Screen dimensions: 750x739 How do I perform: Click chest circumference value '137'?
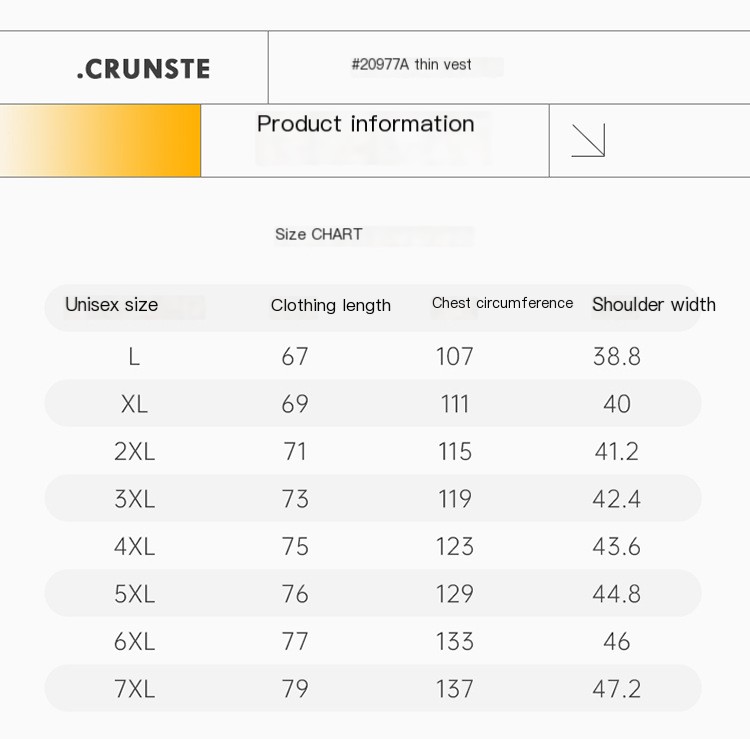click(x=454, y=689)
